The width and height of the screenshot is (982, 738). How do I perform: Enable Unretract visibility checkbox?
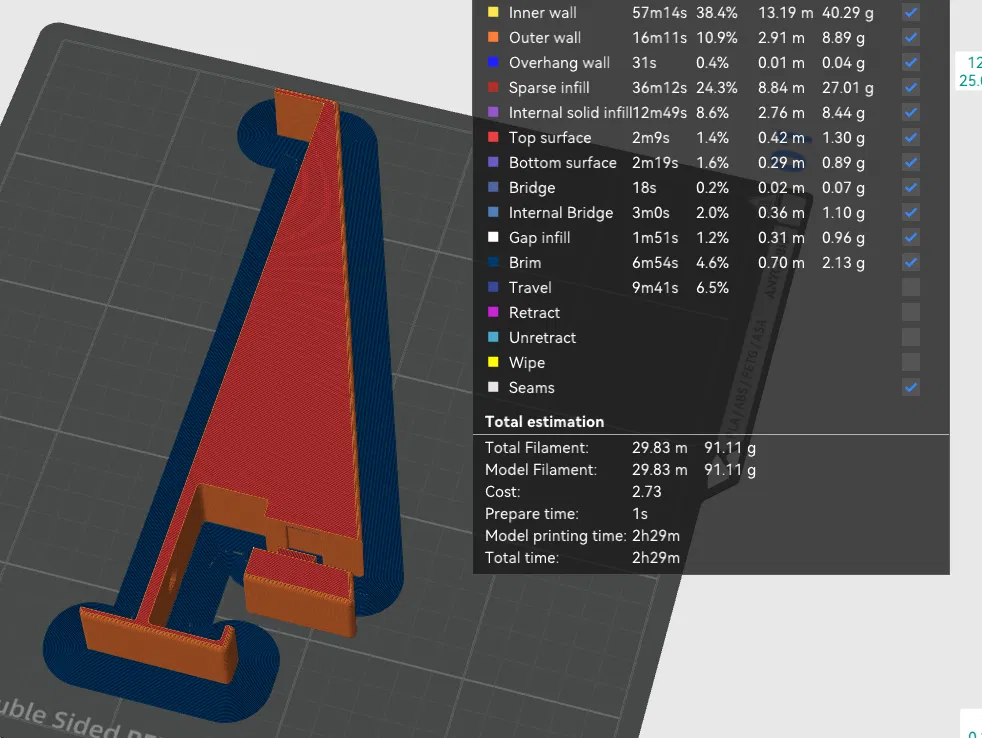[911, 337]
